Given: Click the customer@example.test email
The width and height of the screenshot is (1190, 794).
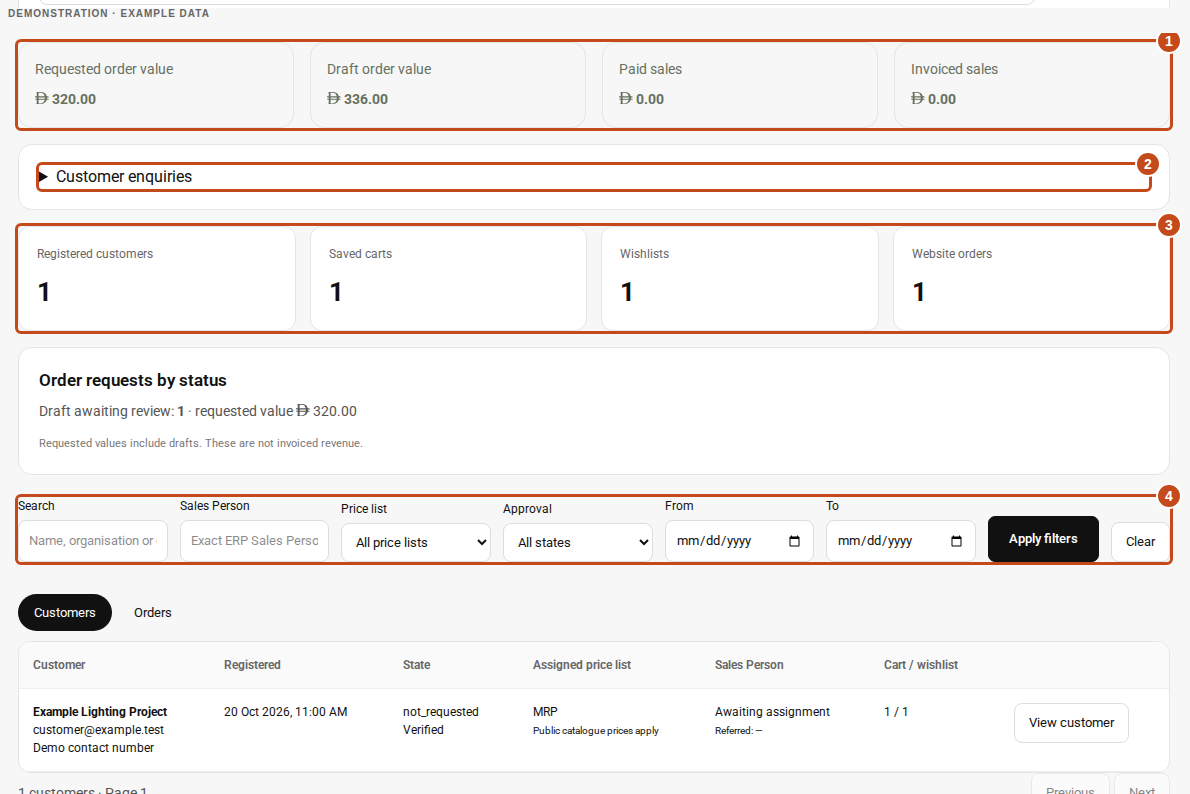Looking at the screenshot, I should click(x=99, y=730).
